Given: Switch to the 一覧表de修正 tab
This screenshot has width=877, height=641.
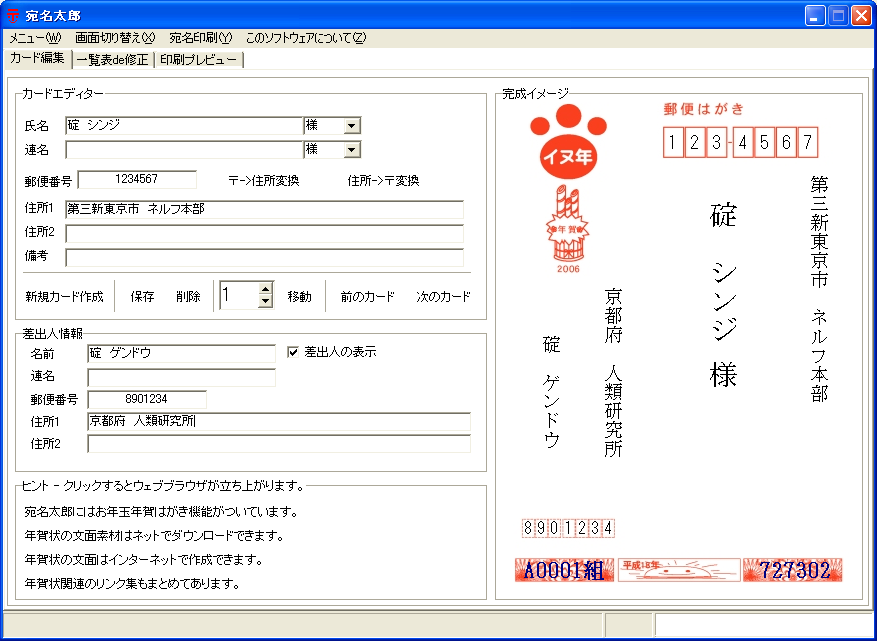Looking at the screenshot, I should coord(112,60).
